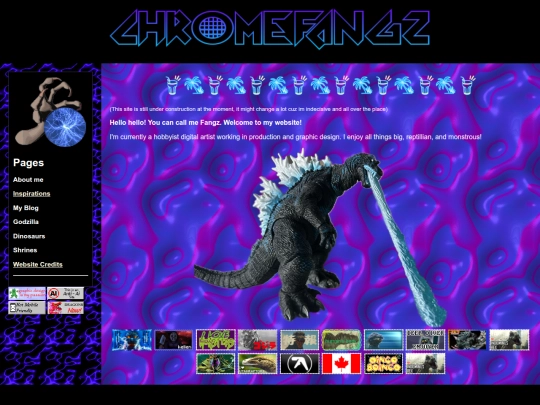Screen dimensions: 540x405
Task: Click the last grey monster stamp in top stamp row
Action: pos(509,340)
